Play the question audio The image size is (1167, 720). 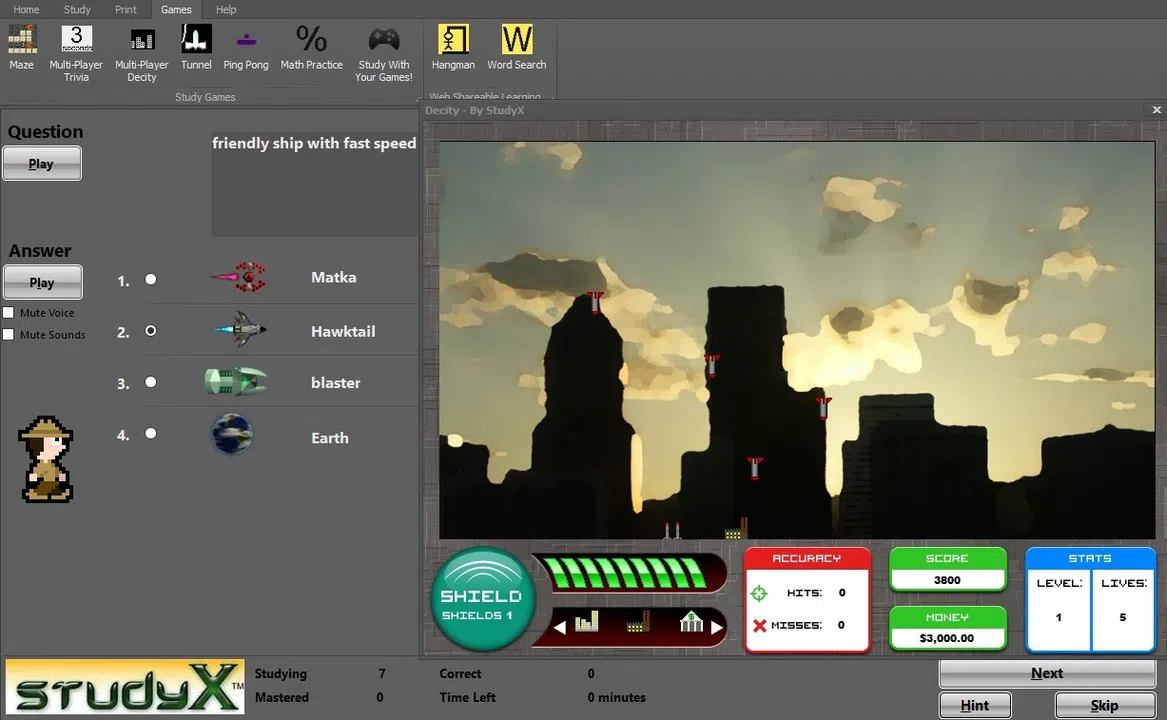click(x=42, y=162)
